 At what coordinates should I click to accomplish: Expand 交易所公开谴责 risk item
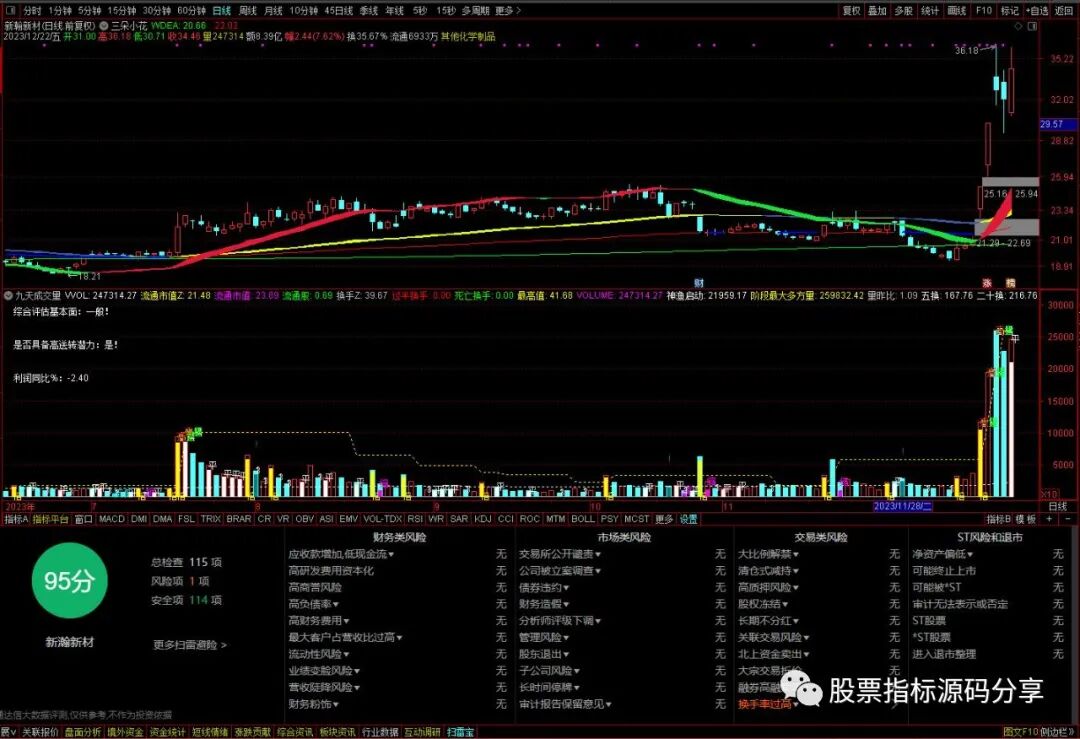(560, 554)
